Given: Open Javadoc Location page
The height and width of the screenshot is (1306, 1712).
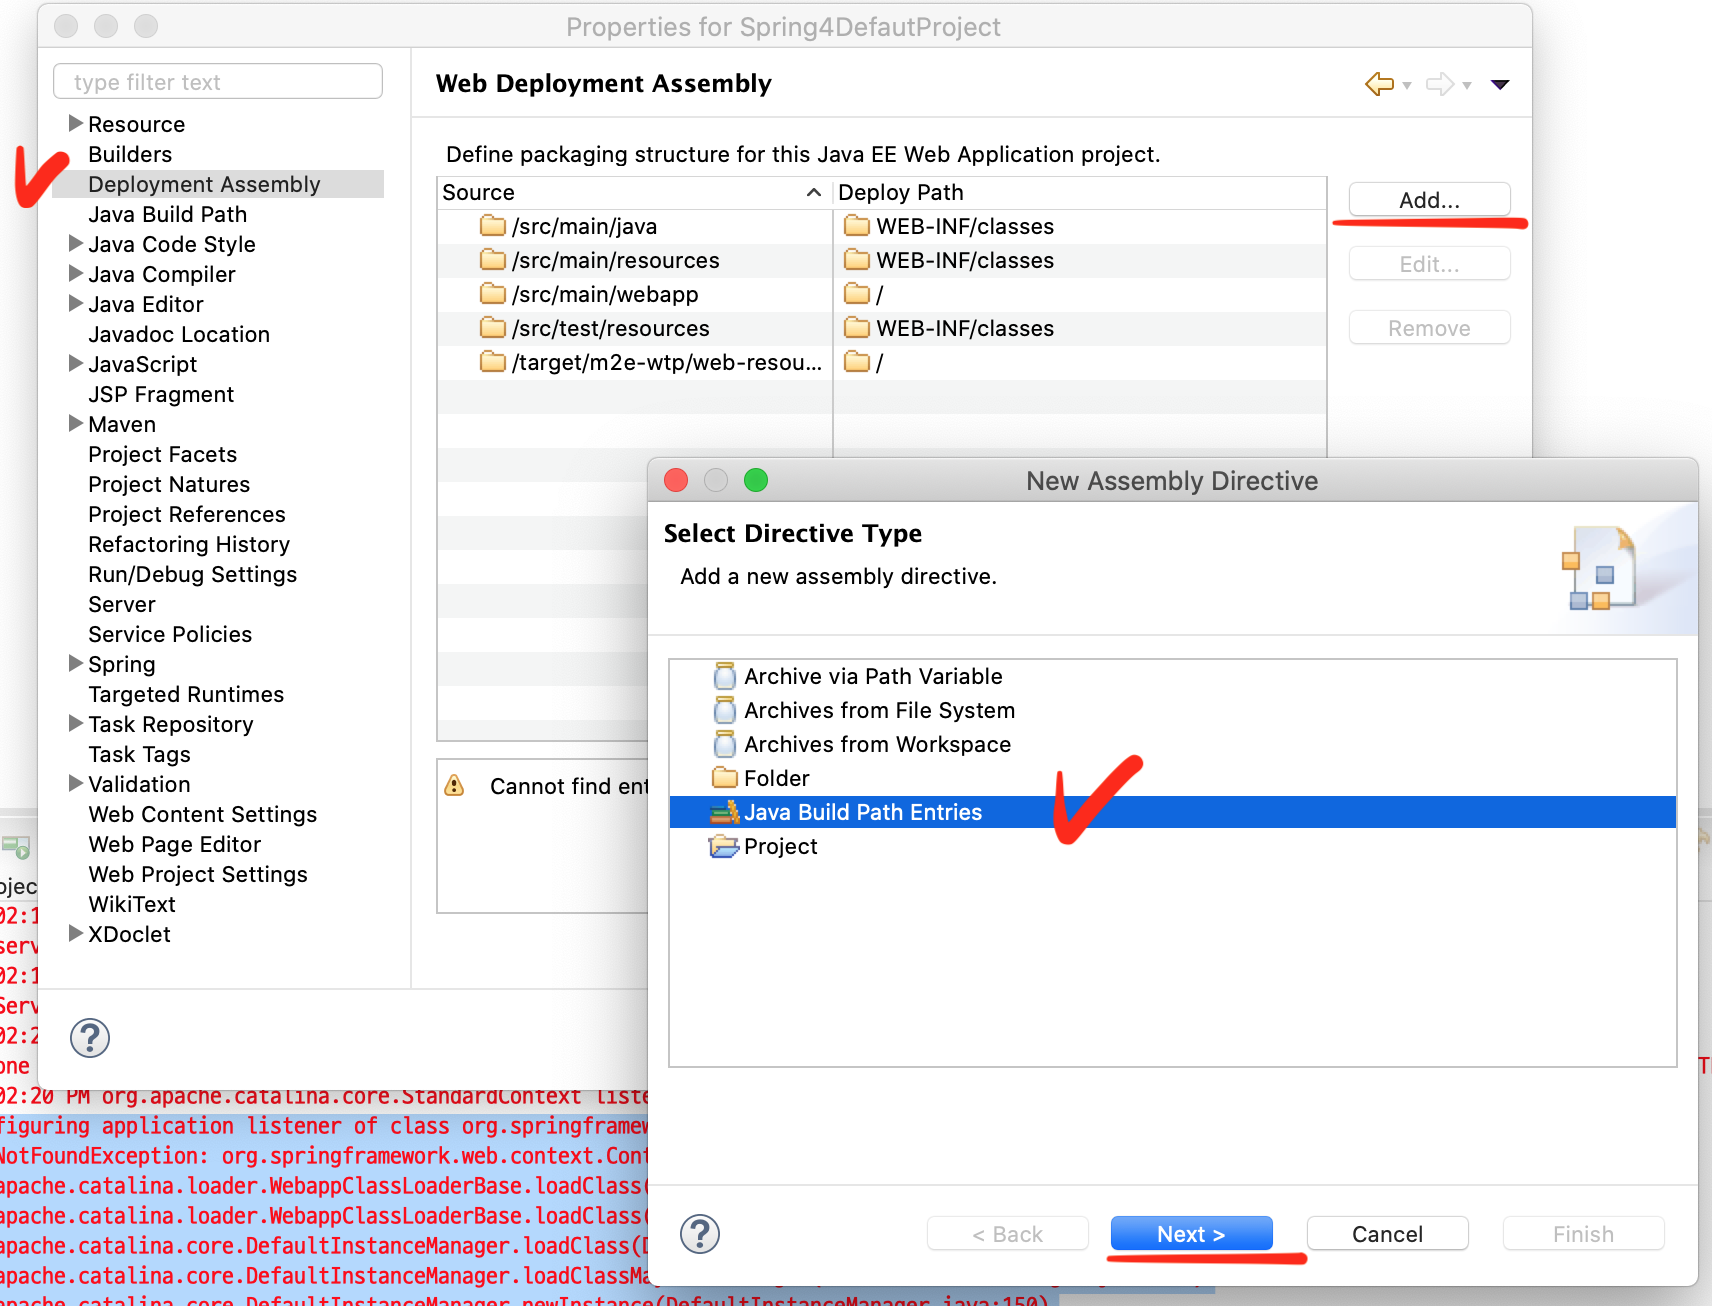Looking at the screenshot, I should [x=179, y=334].
